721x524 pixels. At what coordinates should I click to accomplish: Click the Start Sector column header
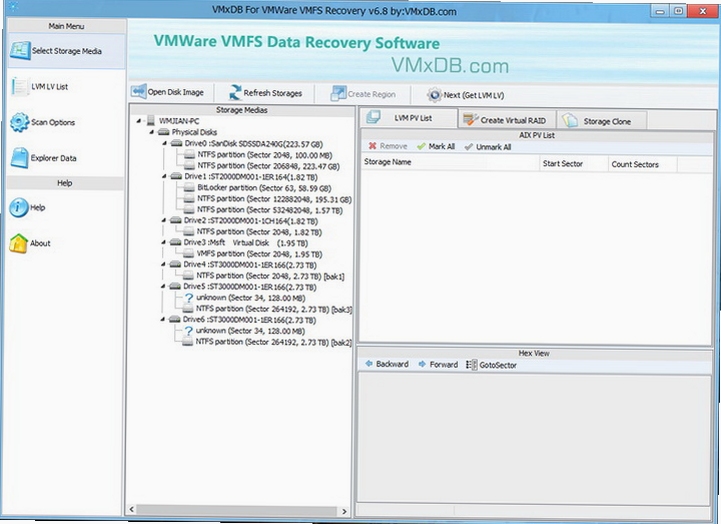coord(573,164)
